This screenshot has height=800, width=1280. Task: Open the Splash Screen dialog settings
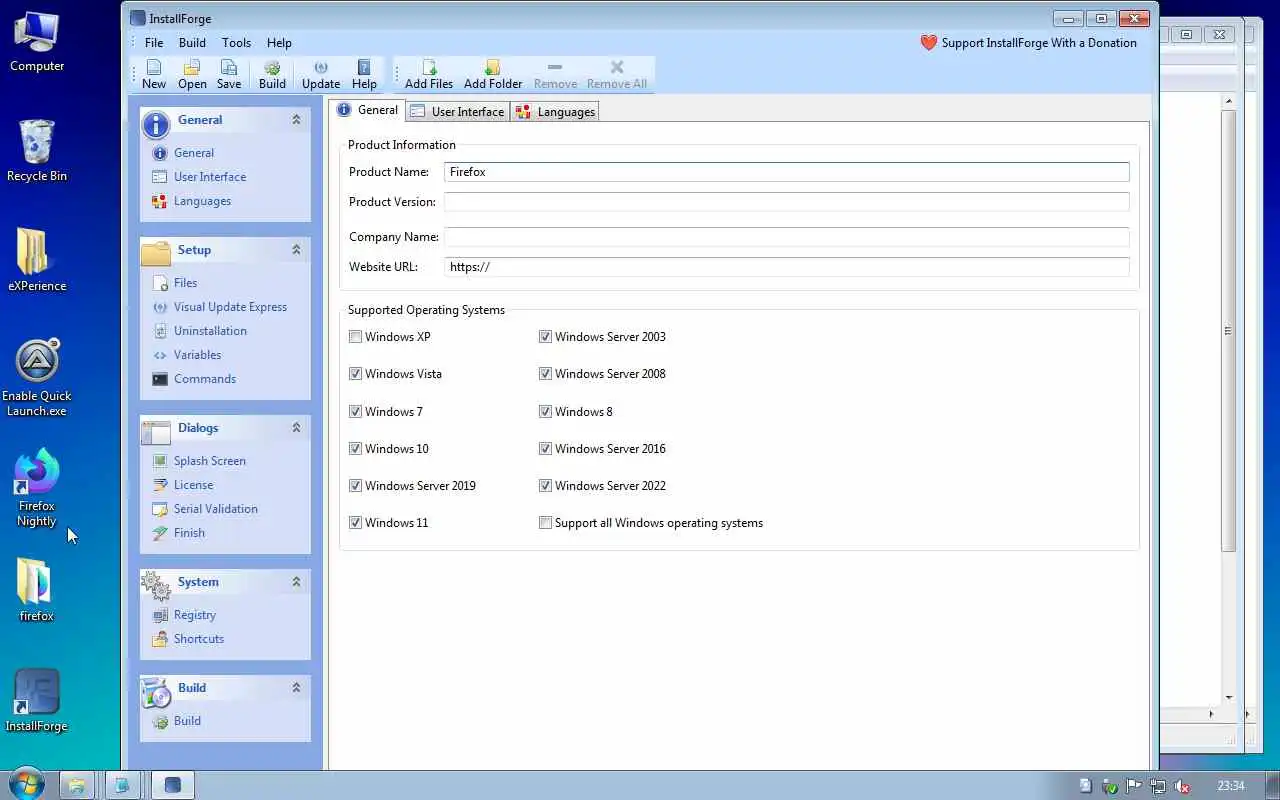click(x=209, y=461)
